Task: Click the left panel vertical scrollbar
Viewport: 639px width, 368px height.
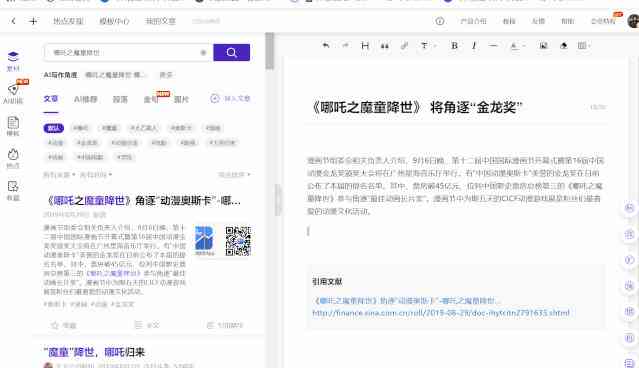Action: (269, 51)
